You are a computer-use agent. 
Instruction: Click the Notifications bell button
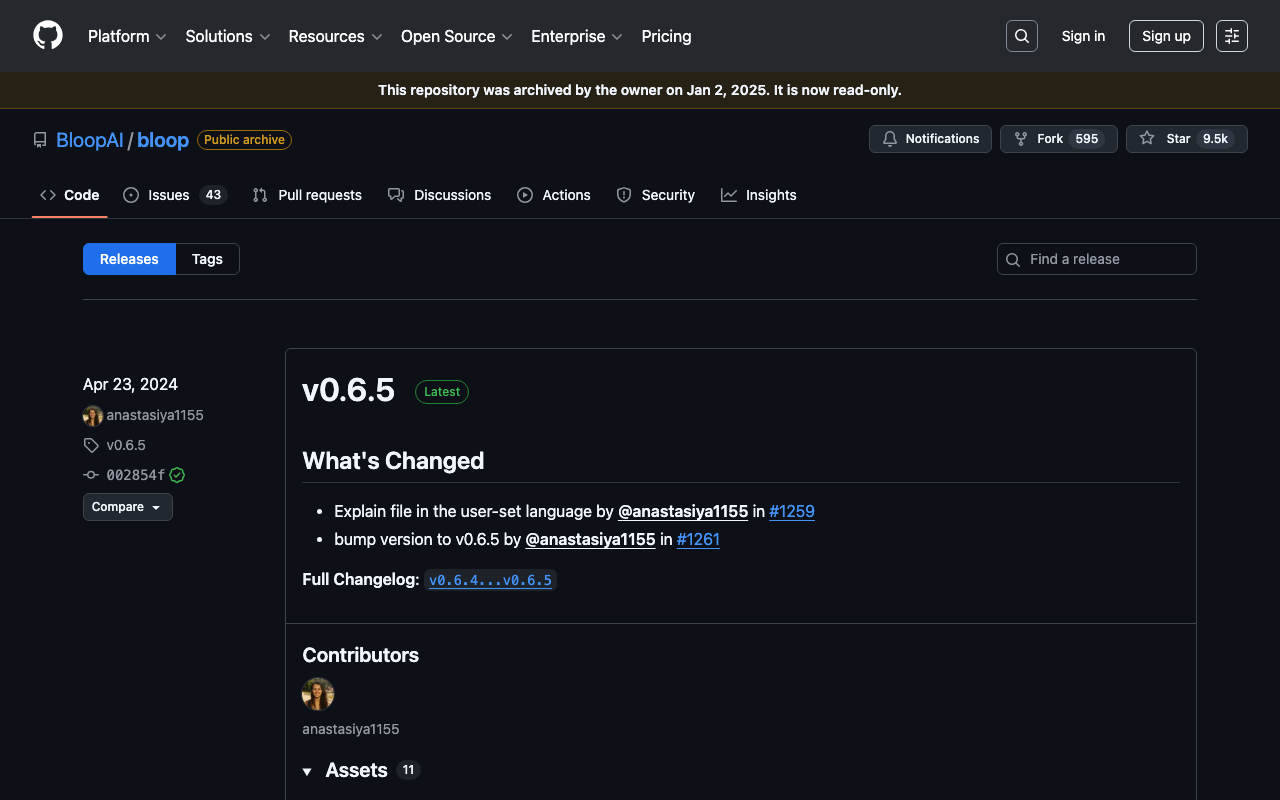click(x=930, y=139)
